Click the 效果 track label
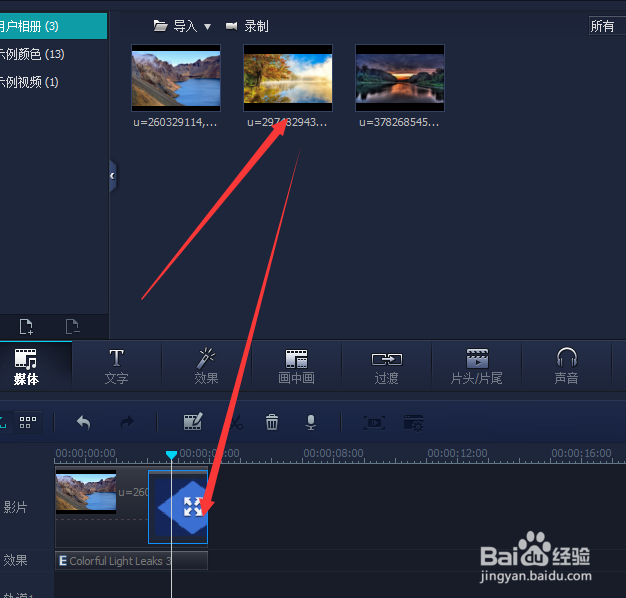This screenshot has height=598, width=626. pos(15,560)
